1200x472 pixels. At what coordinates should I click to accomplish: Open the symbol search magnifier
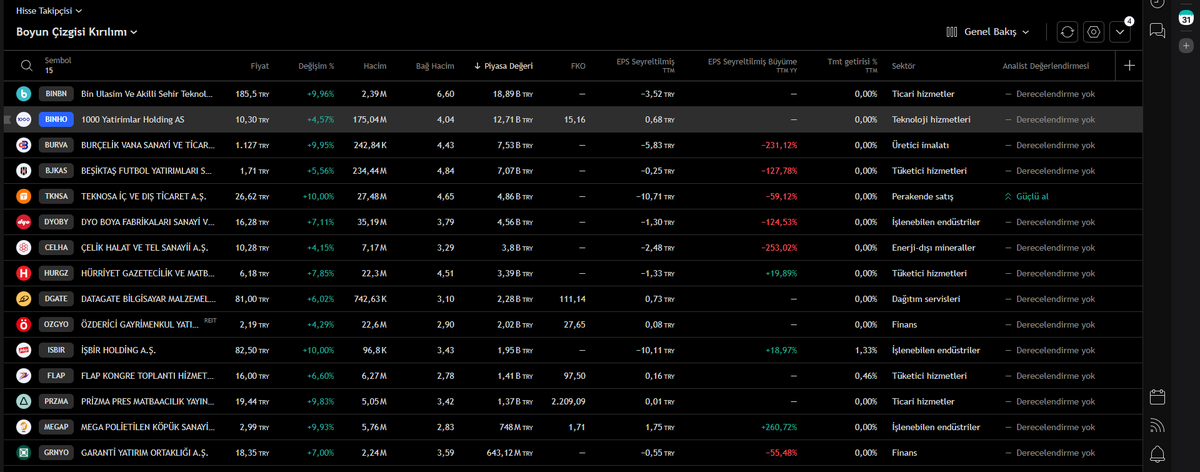pos(26,66)
